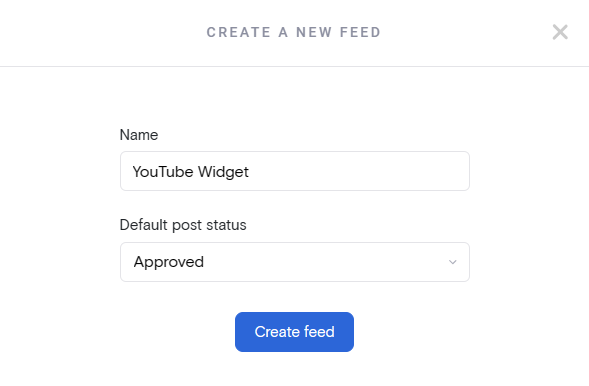The height and width of the screenshot is (386, 589).
Task: Dismiss the dialog using the gray X
Action: tap(560, 32)
